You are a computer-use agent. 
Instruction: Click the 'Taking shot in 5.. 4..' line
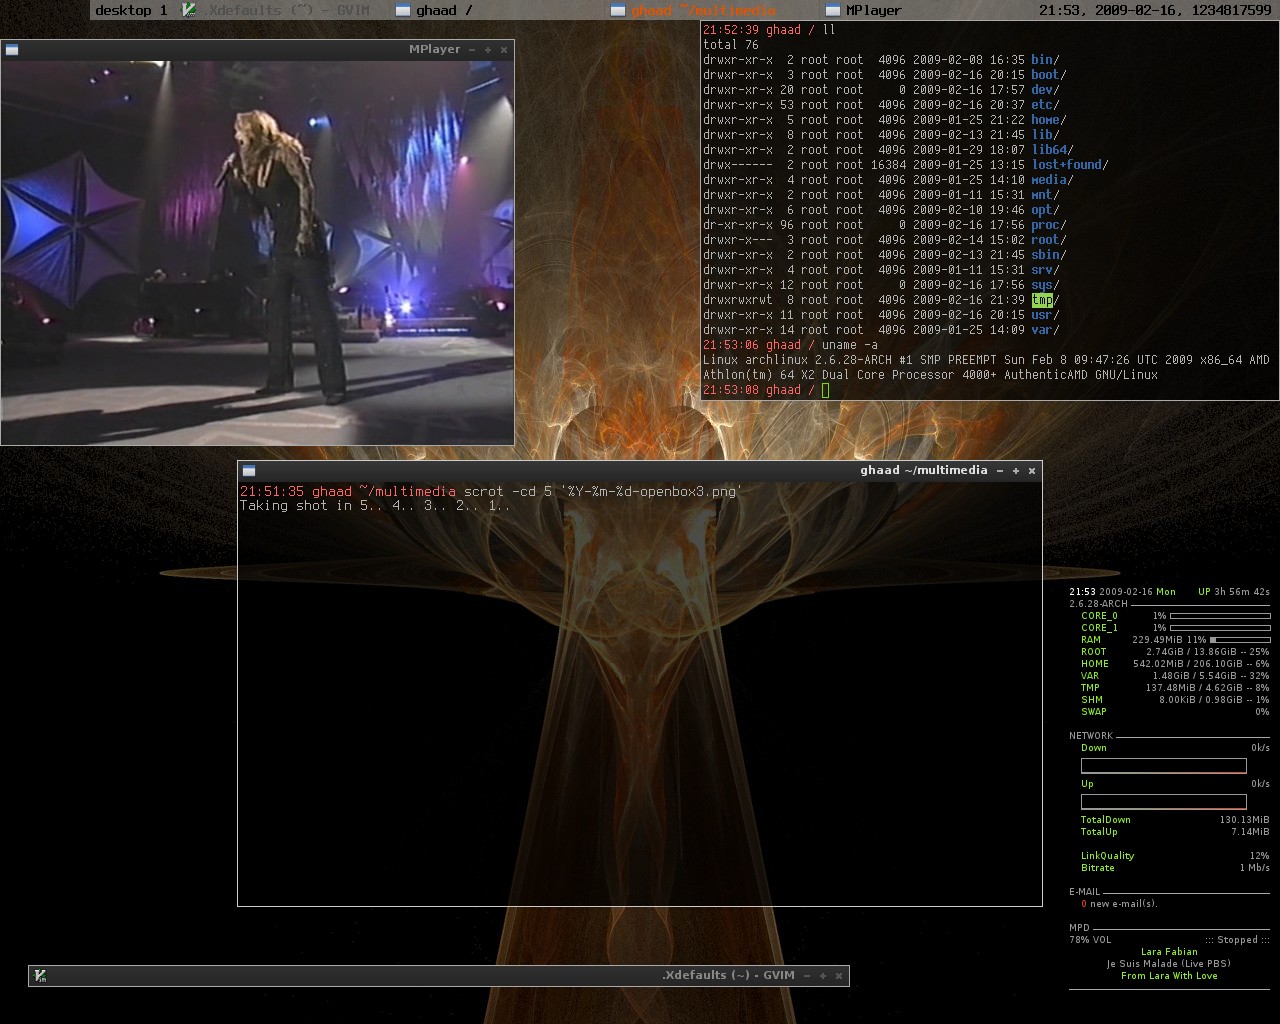(375, 506)
